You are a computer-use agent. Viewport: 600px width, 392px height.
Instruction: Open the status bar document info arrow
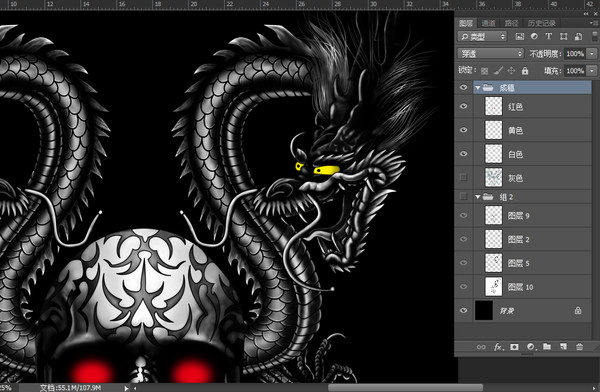point(126,388)
